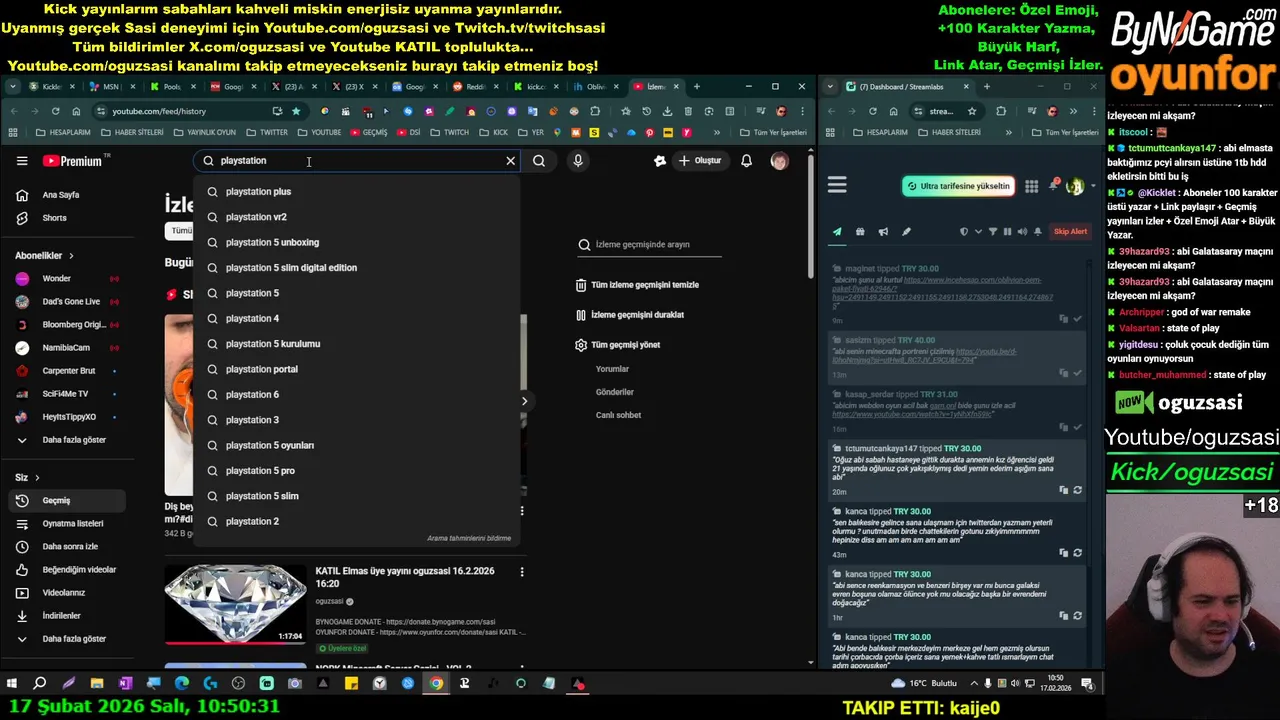Click 'Arama tahminlerini bildirme' link

[469, 538]
